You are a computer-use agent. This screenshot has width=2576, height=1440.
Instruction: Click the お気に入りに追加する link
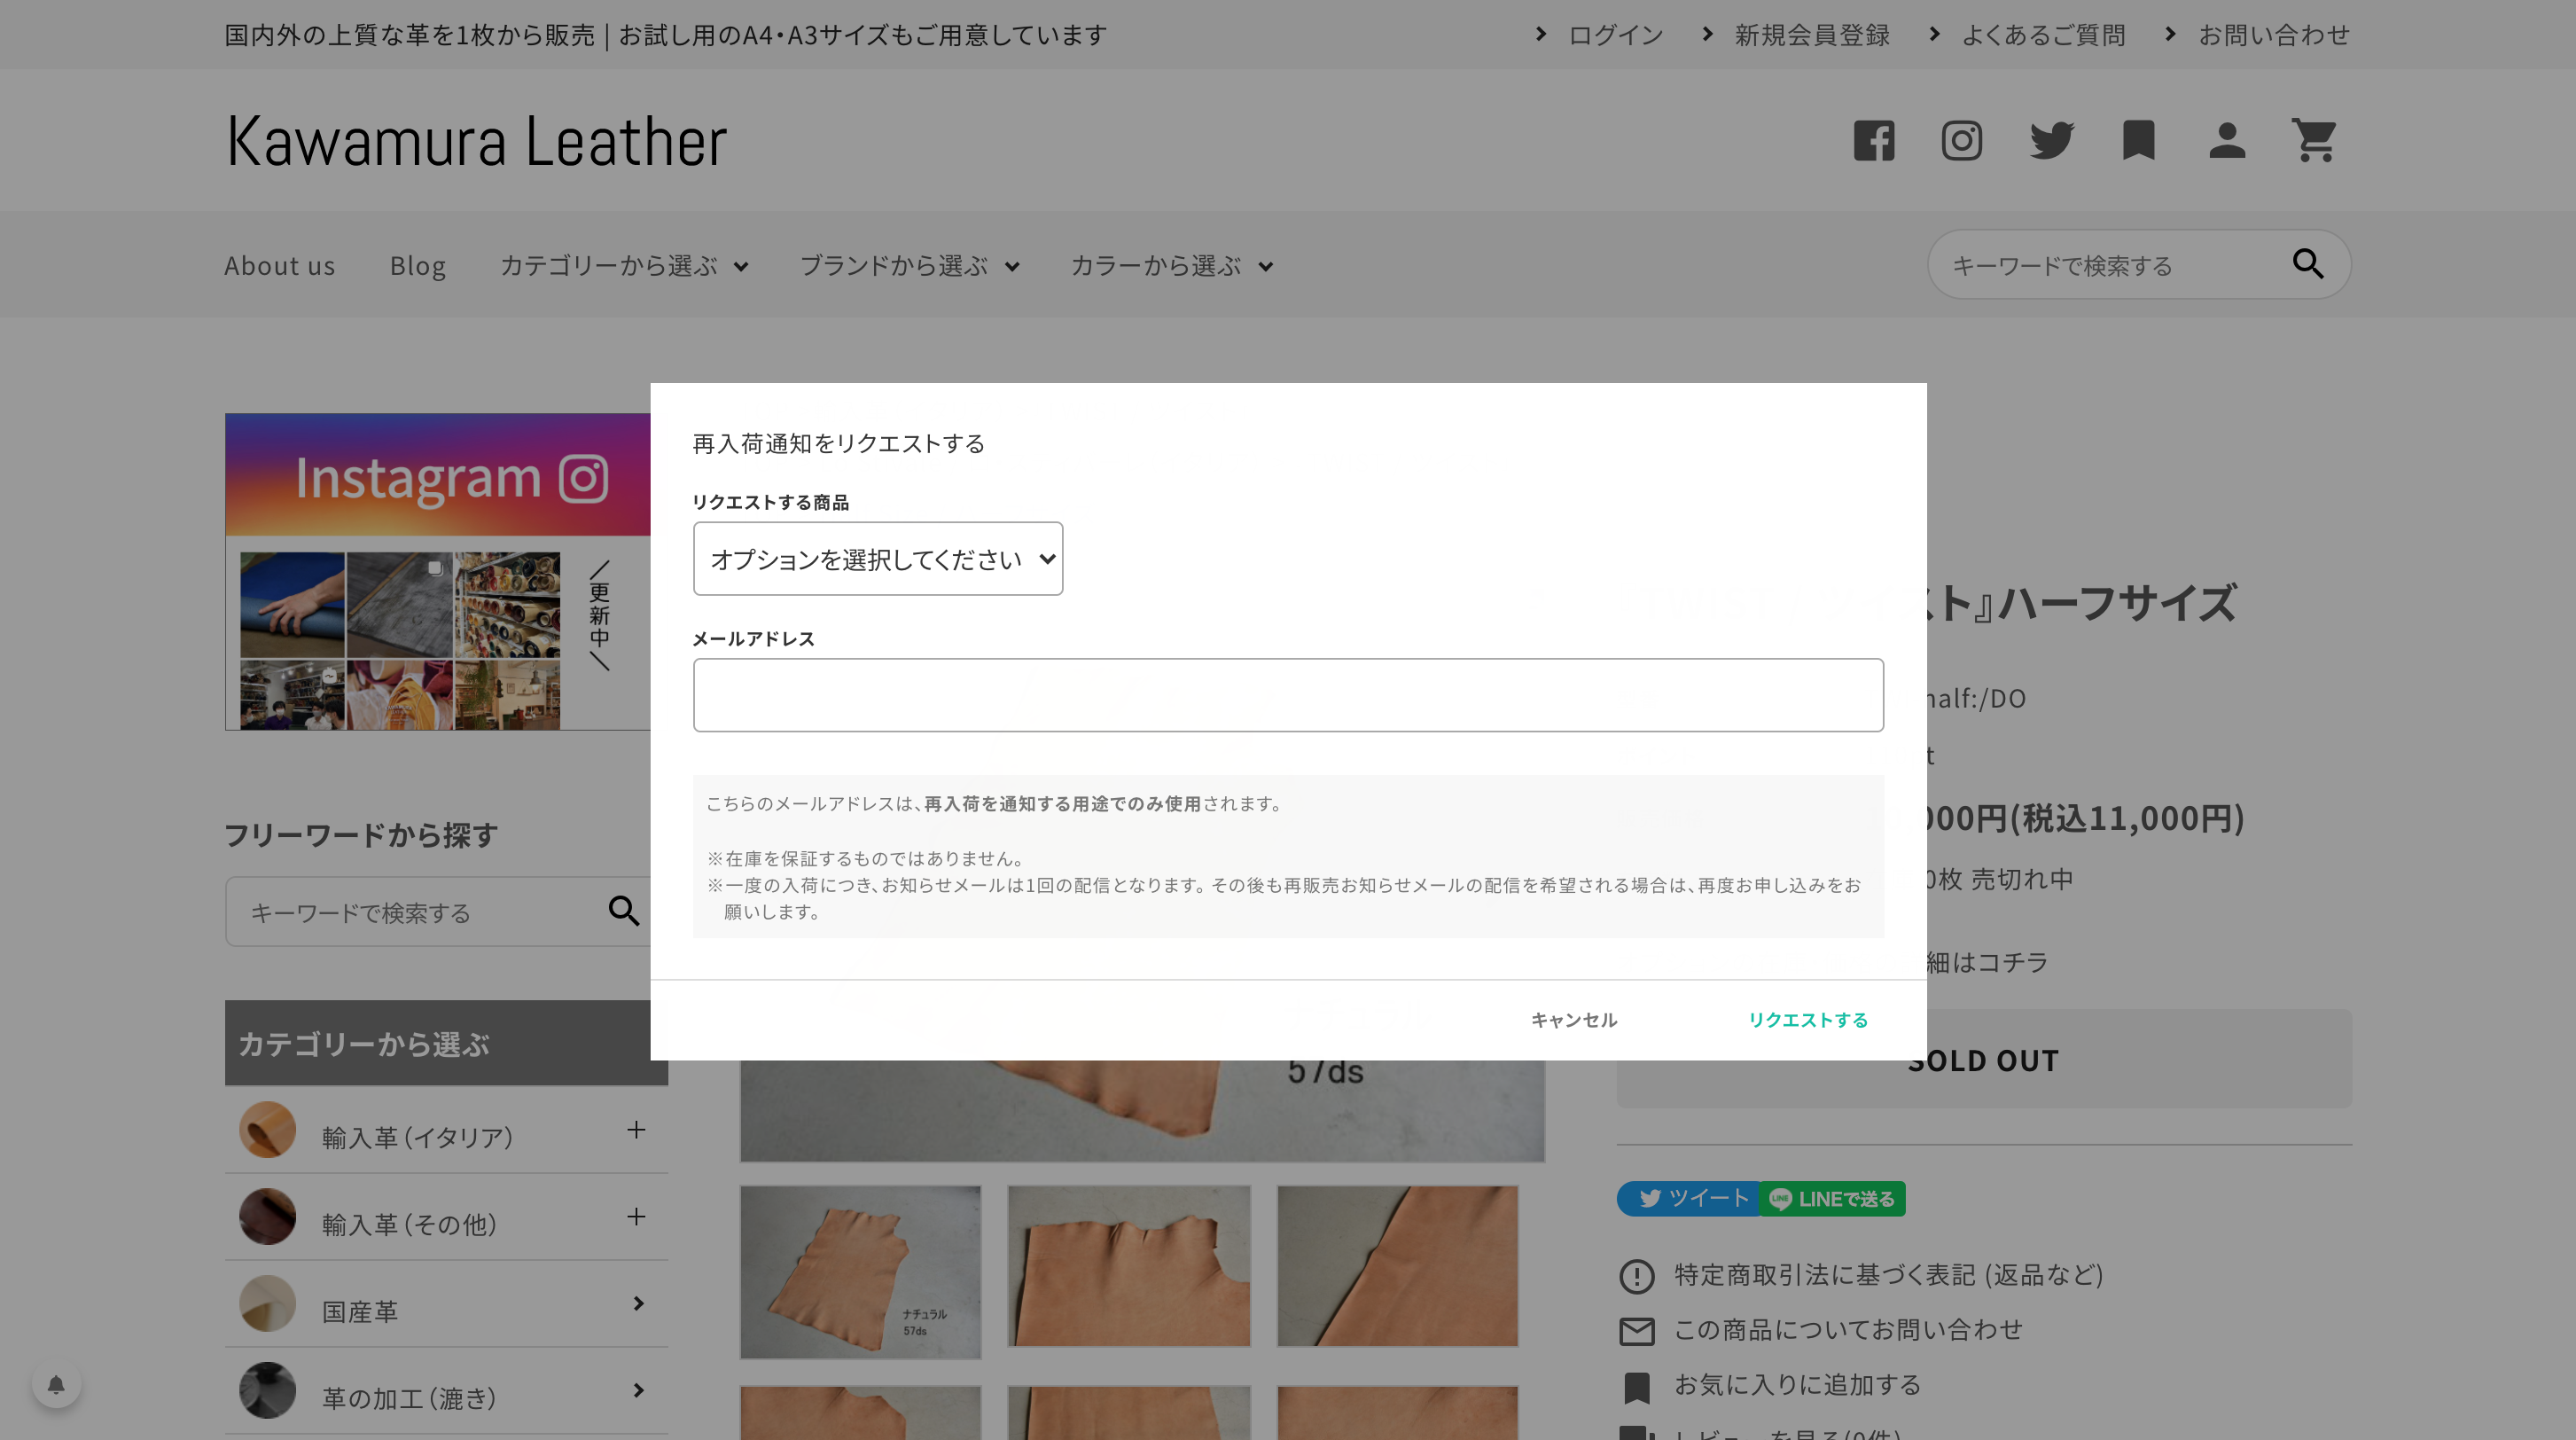click(1797, 1385)
